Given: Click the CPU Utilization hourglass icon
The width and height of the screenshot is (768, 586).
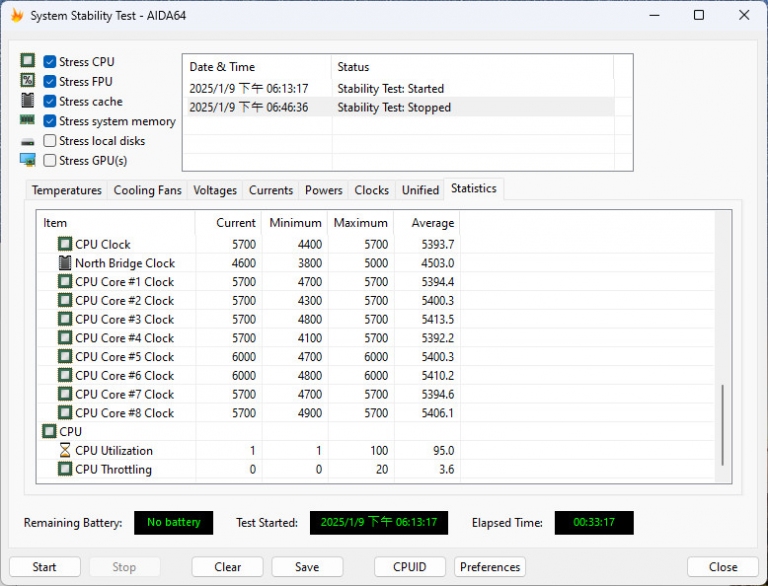Looking at the screenshot, I should [65, 450].
